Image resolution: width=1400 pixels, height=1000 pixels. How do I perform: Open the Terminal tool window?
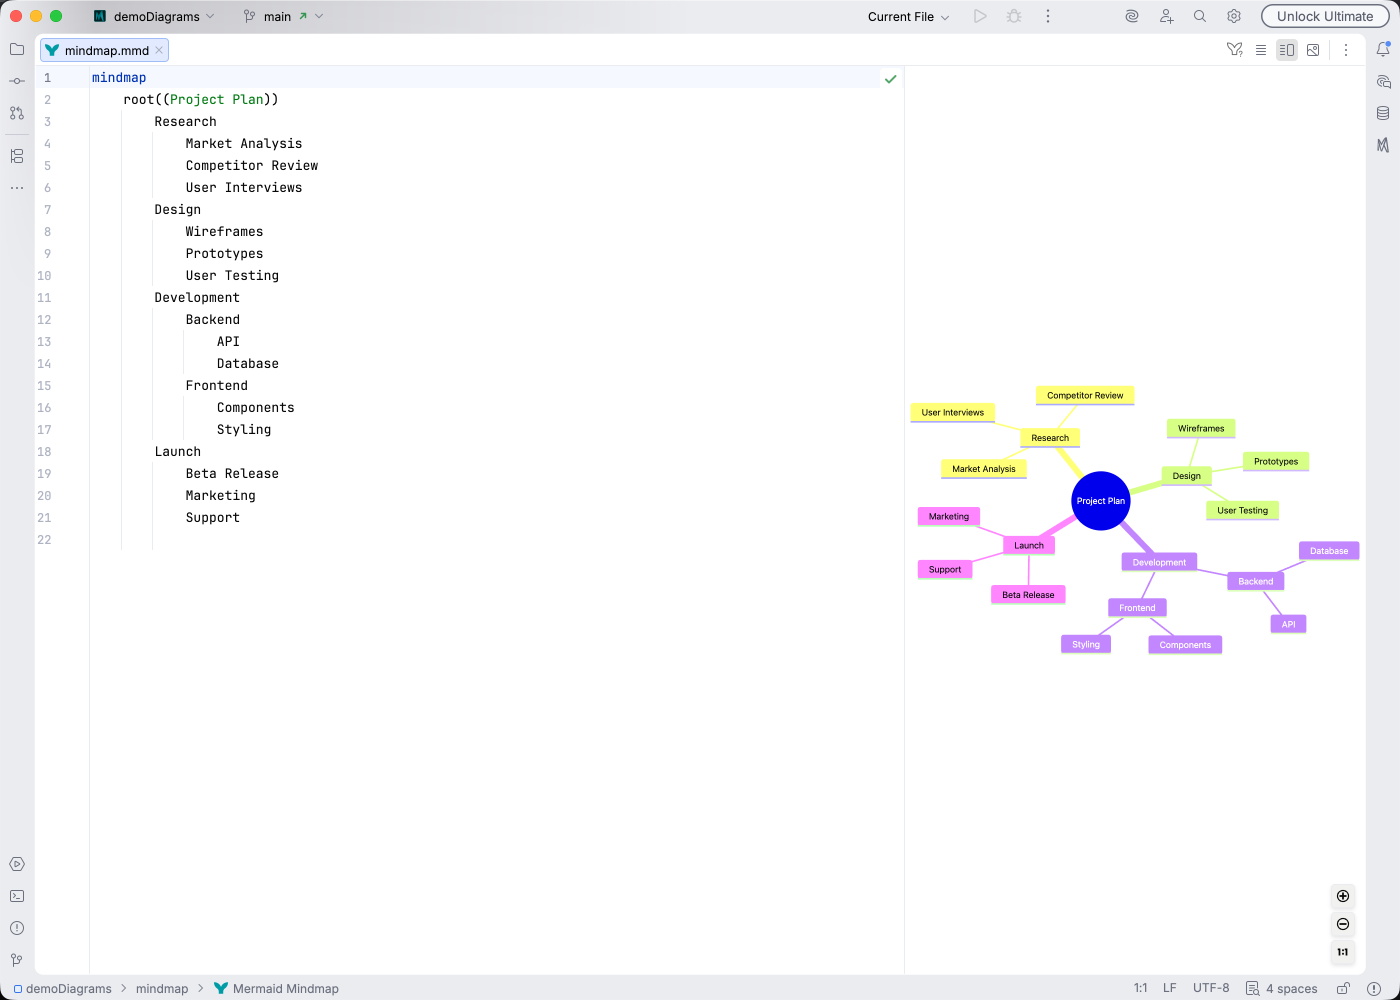pos(16,895)
